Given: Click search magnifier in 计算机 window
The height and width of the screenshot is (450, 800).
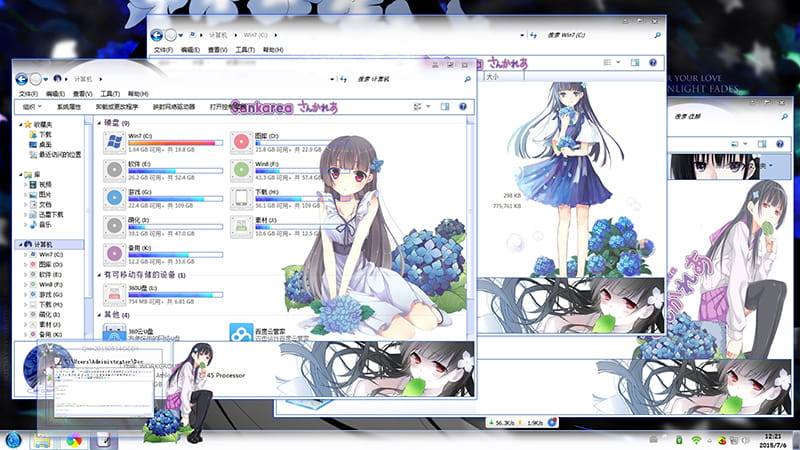Looking at the screenshot, I should (467, 79).
